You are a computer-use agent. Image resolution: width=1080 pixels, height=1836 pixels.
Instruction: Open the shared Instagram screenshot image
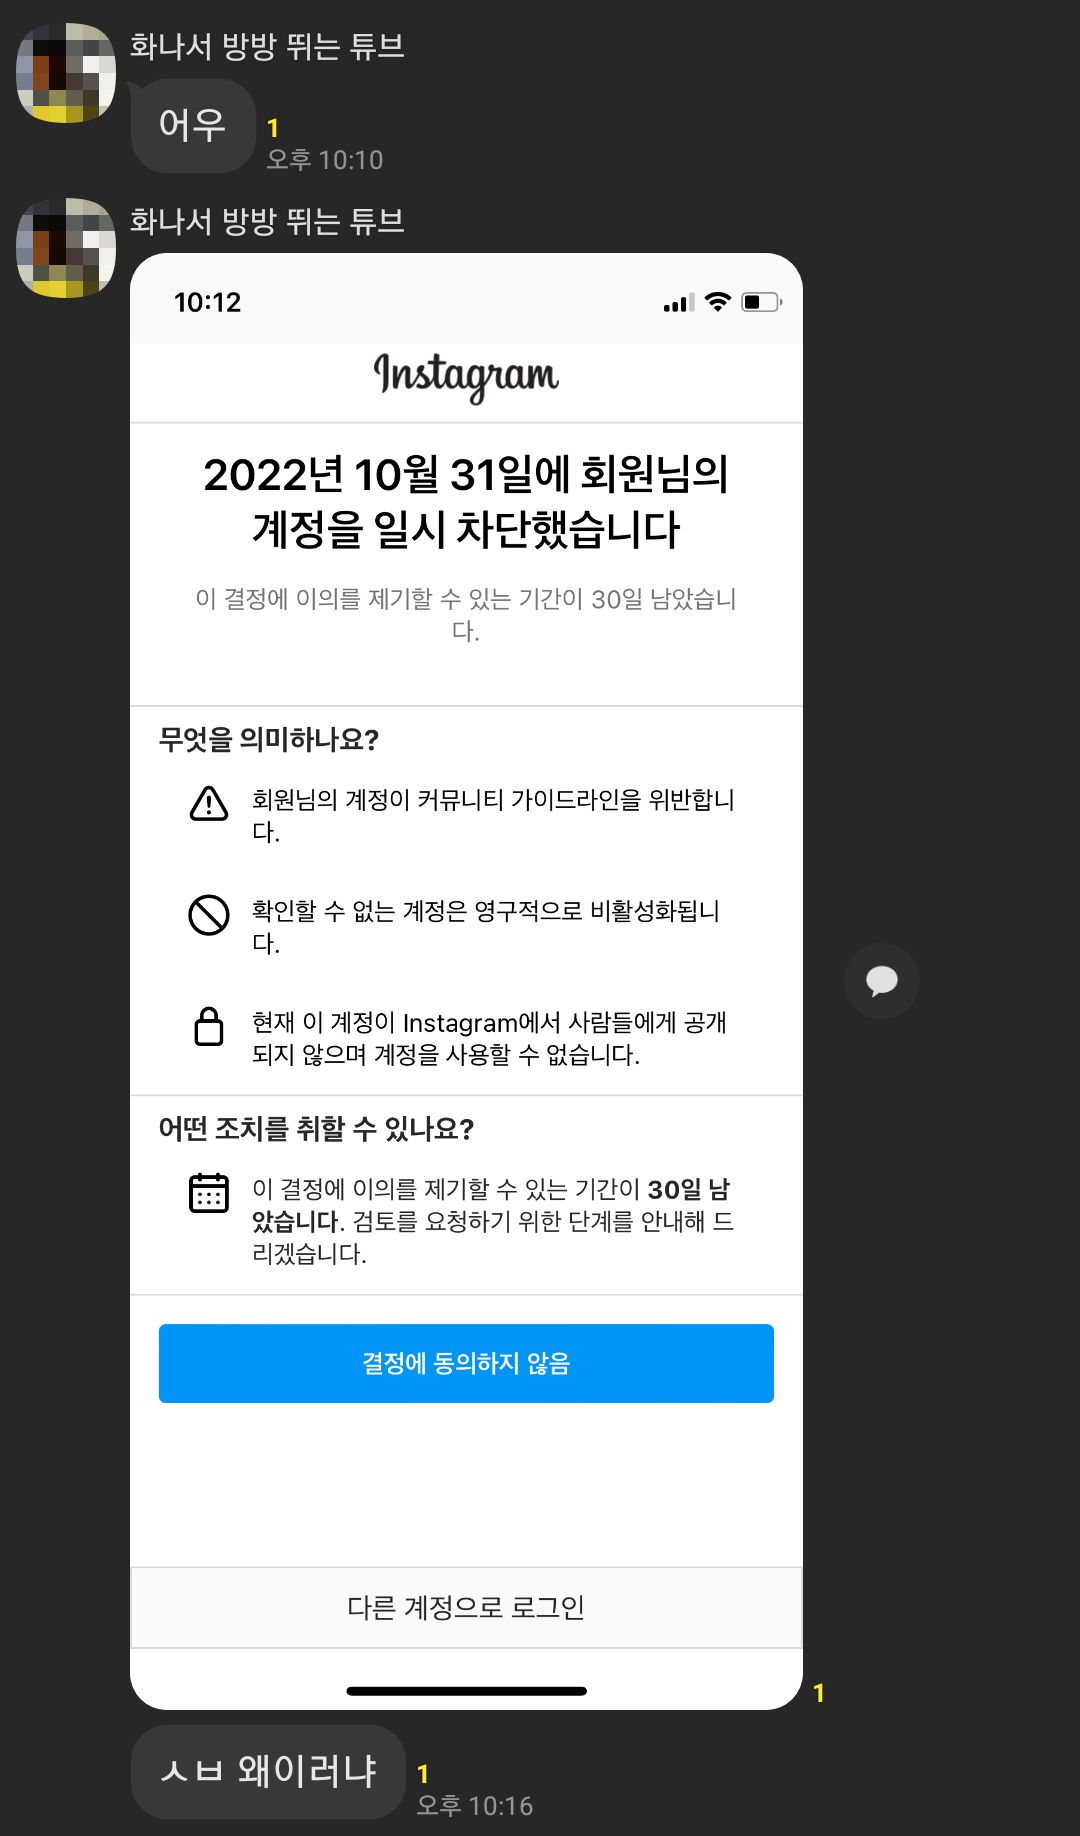tap(466, 981)
